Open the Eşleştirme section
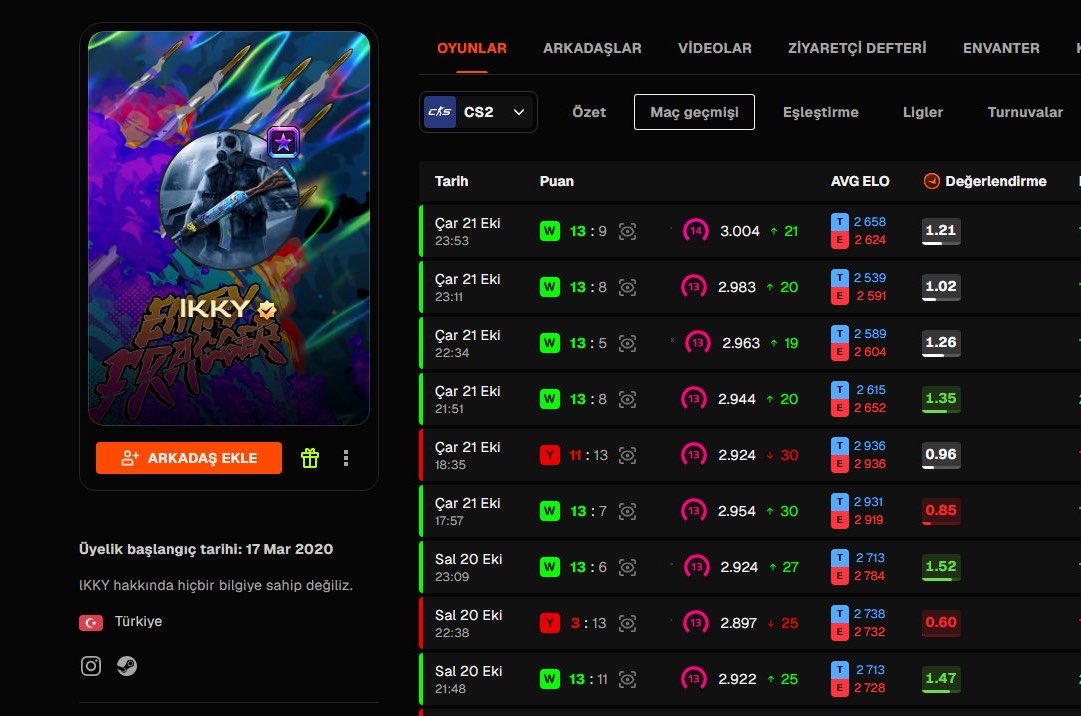This screenshot has height=716, width=1081. (x=820, y=112)
